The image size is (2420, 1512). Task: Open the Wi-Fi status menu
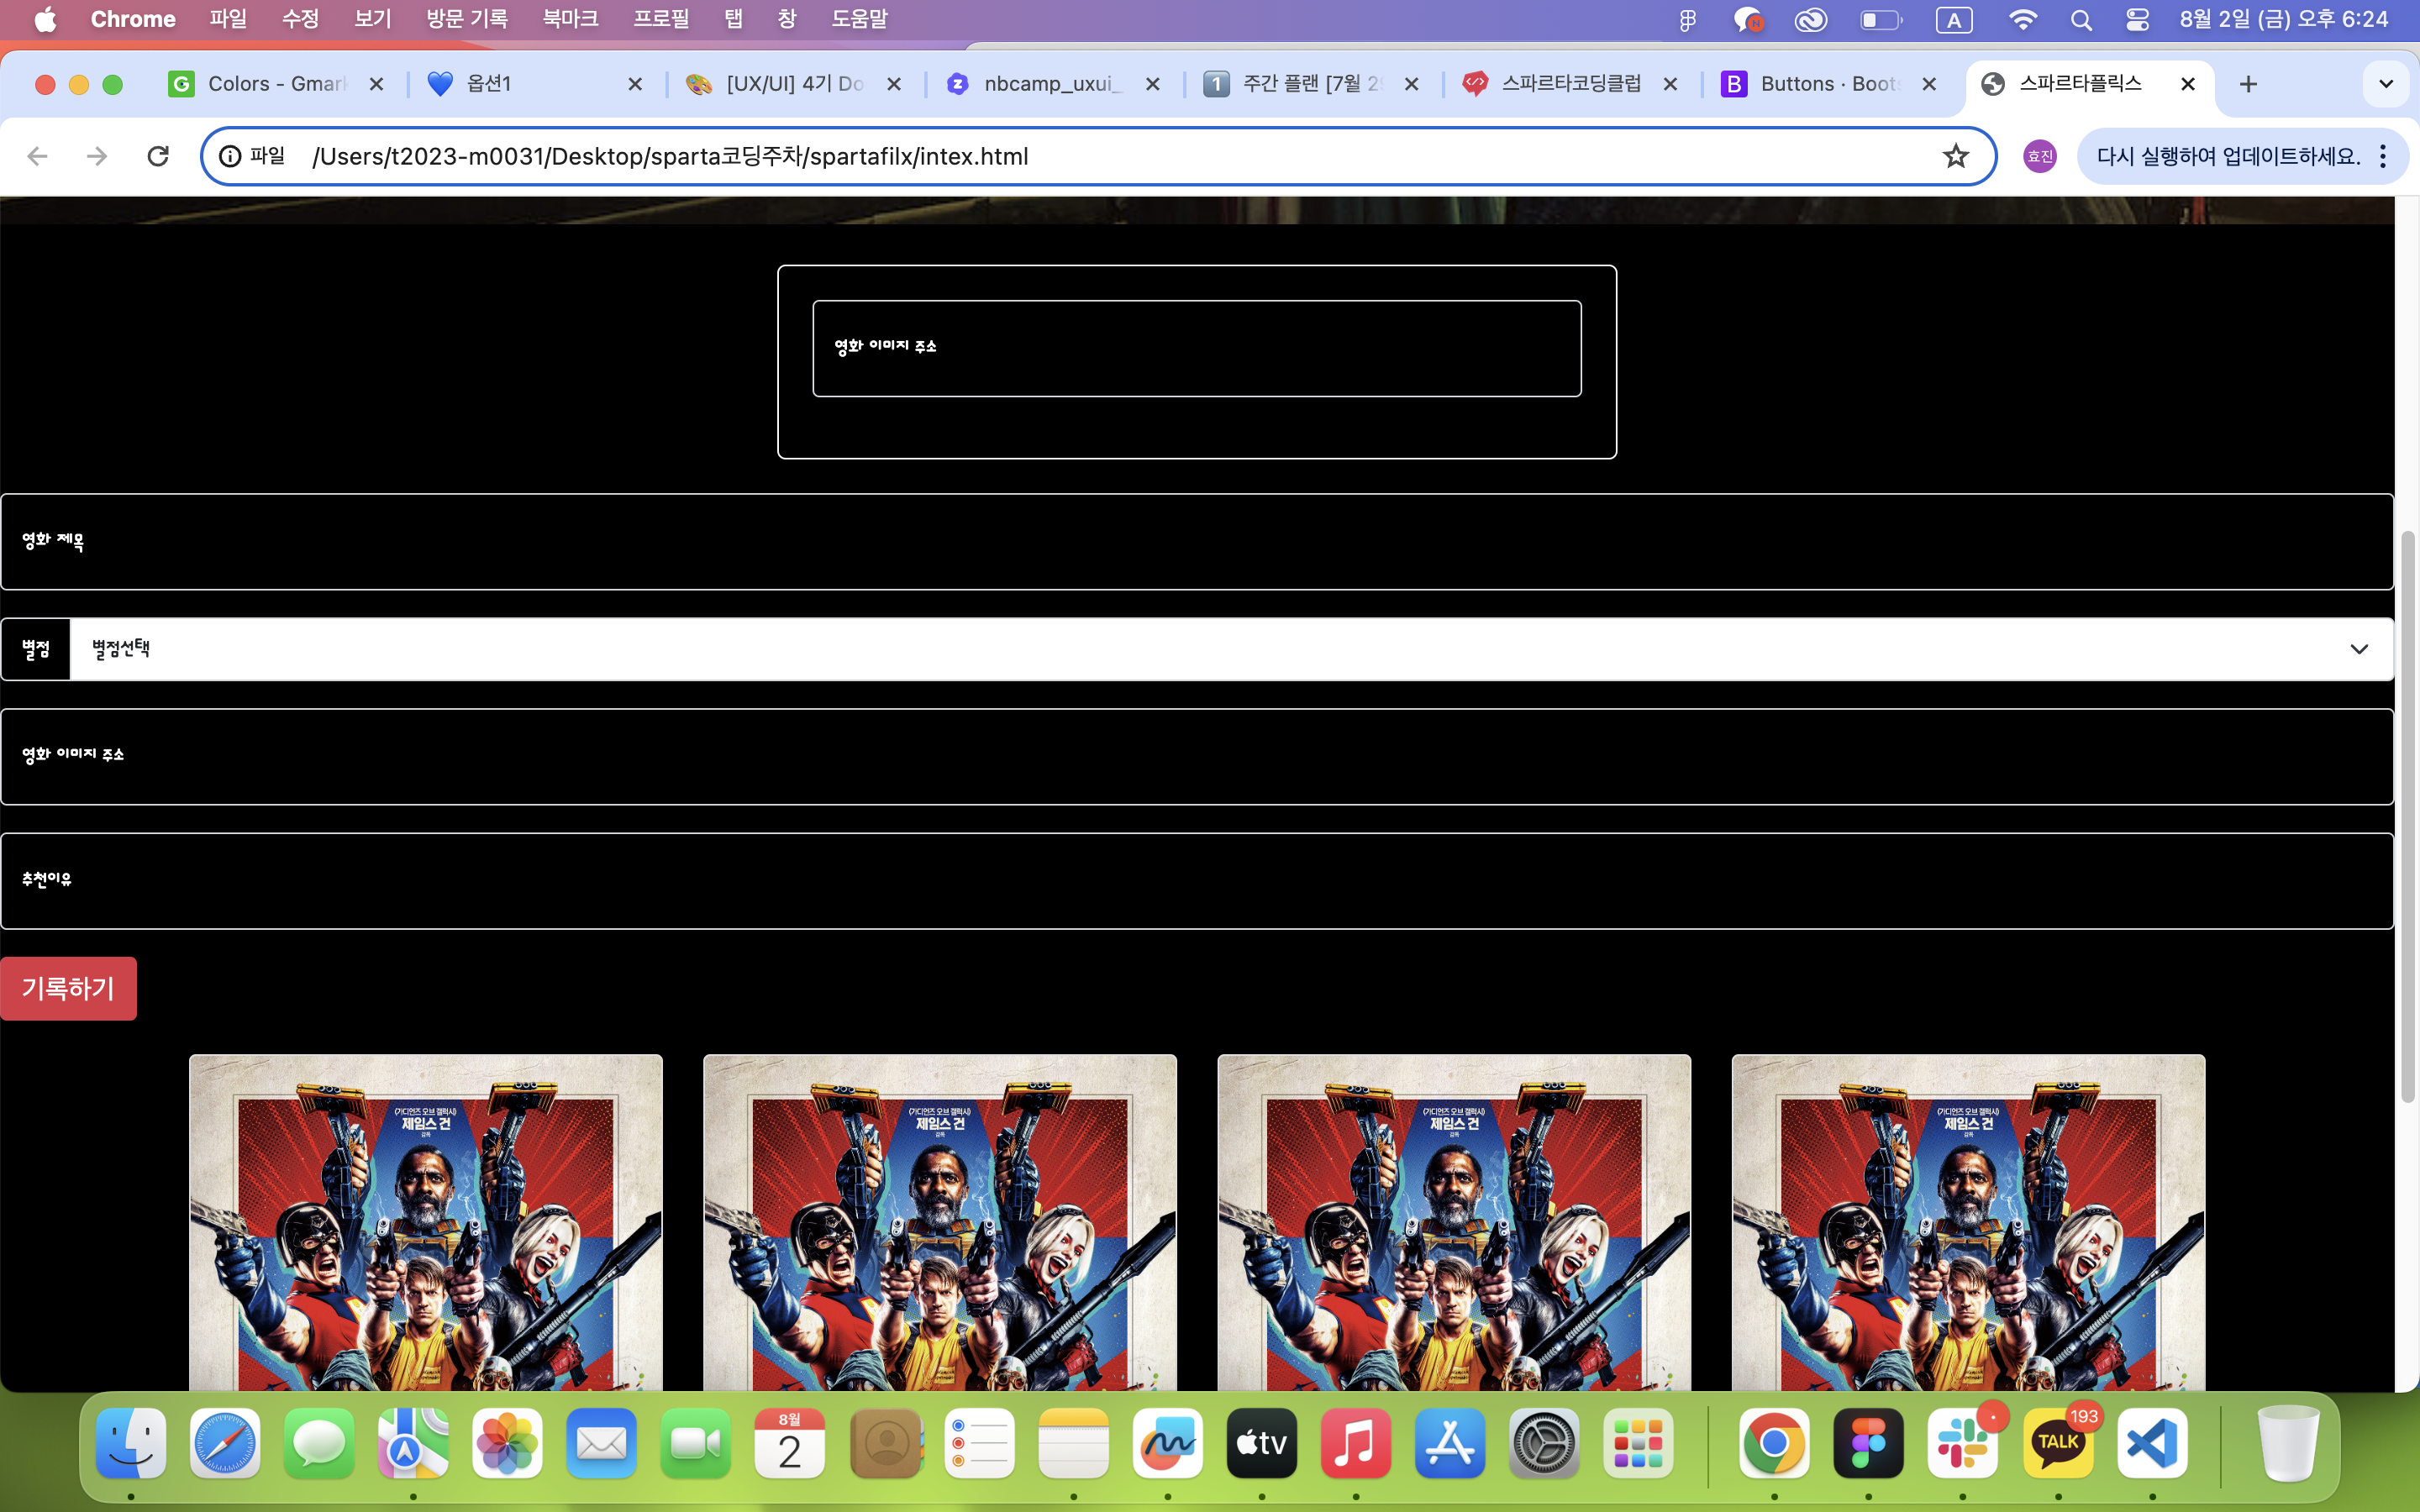click(2022, 20)
